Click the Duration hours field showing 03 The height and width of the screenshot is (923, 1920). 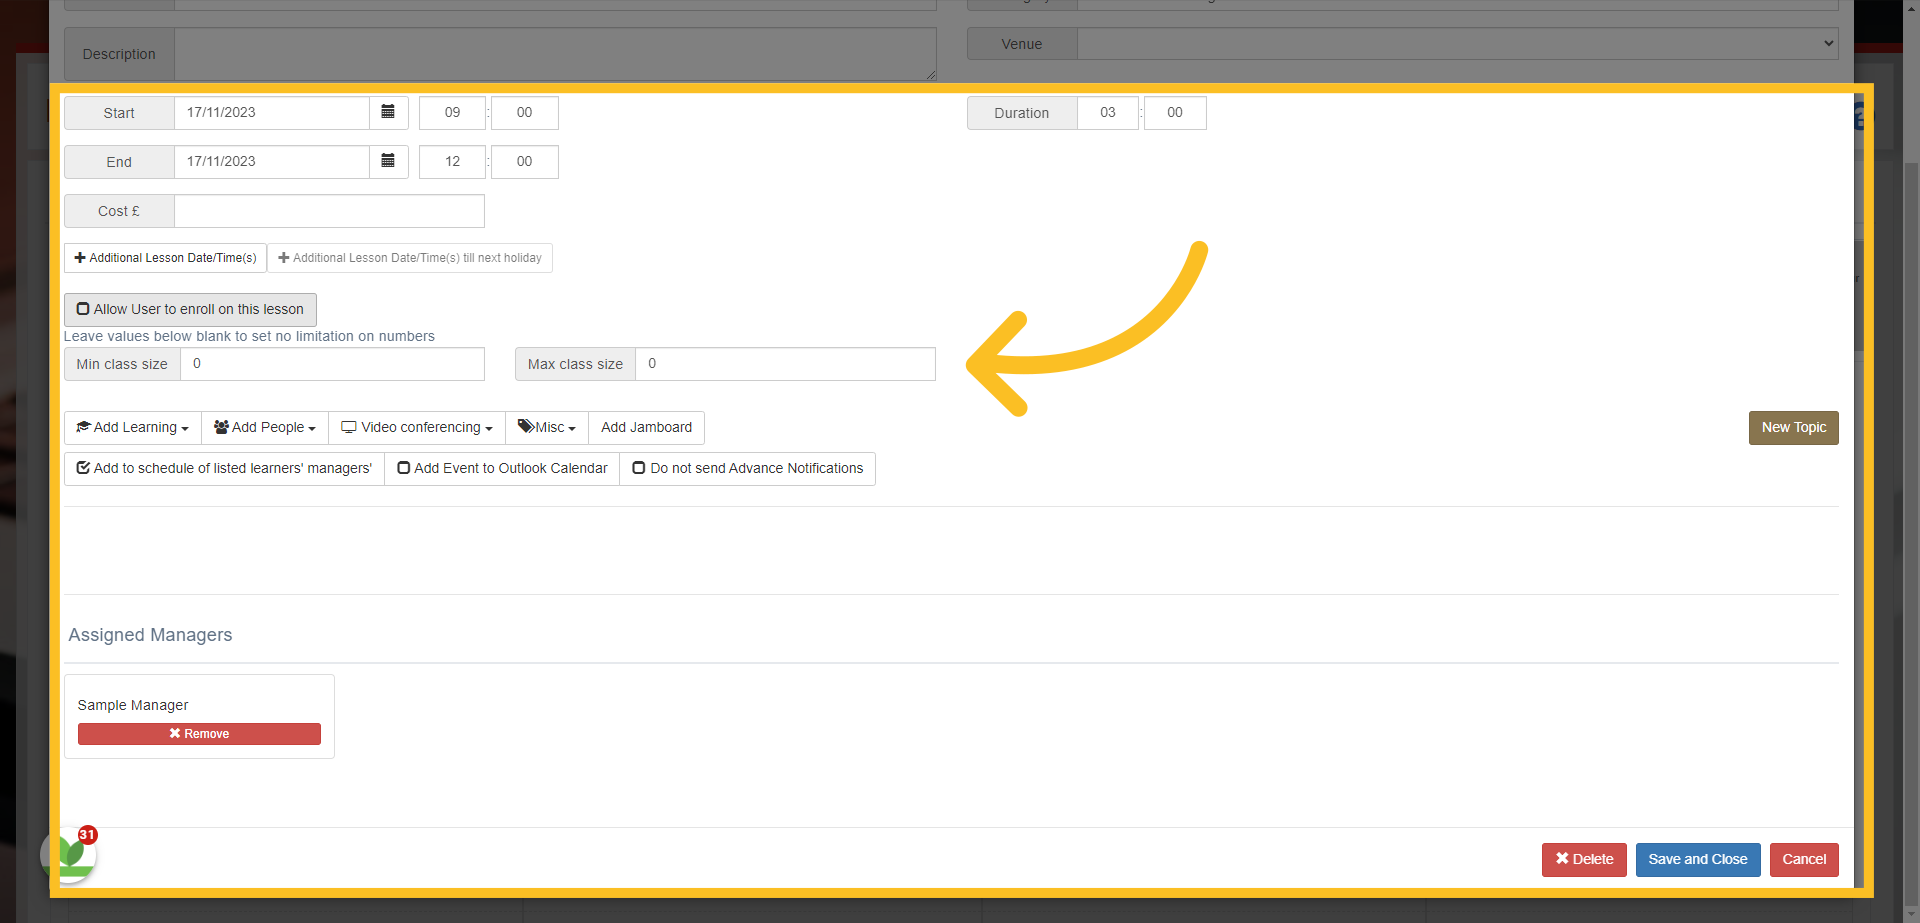coord(1108,112)
